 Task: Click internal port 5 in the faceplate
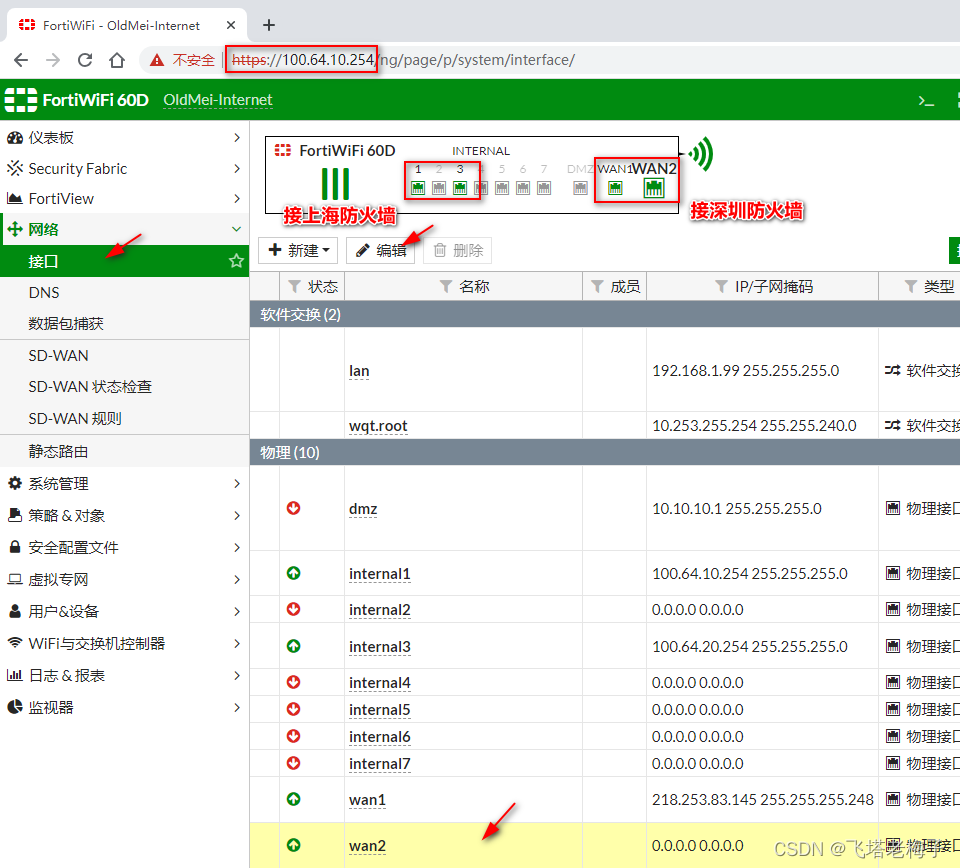(502, 188)
